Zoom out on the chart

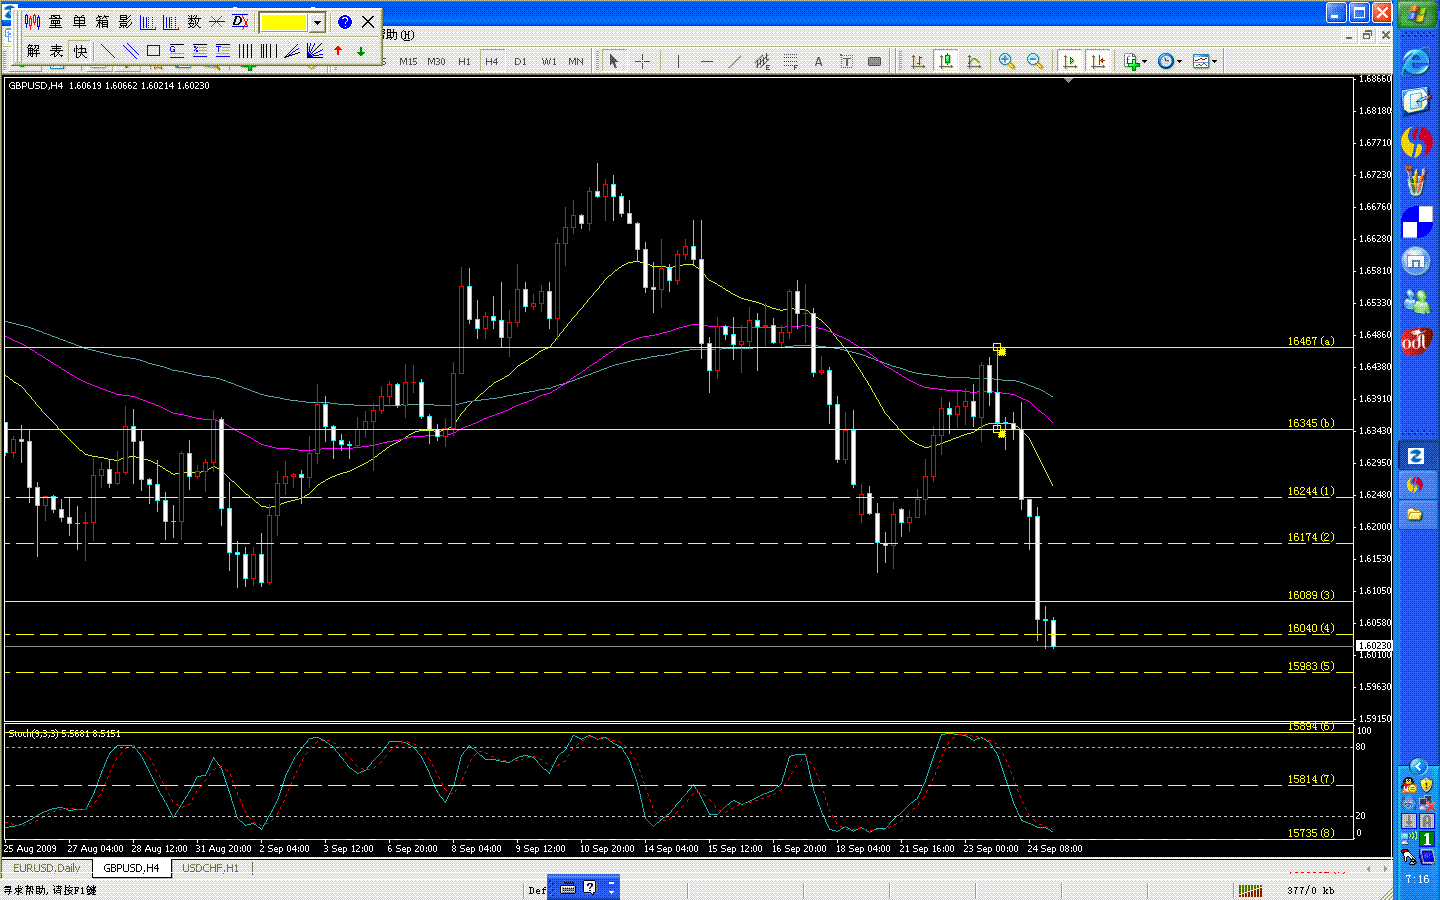(x=1035, y=62)
